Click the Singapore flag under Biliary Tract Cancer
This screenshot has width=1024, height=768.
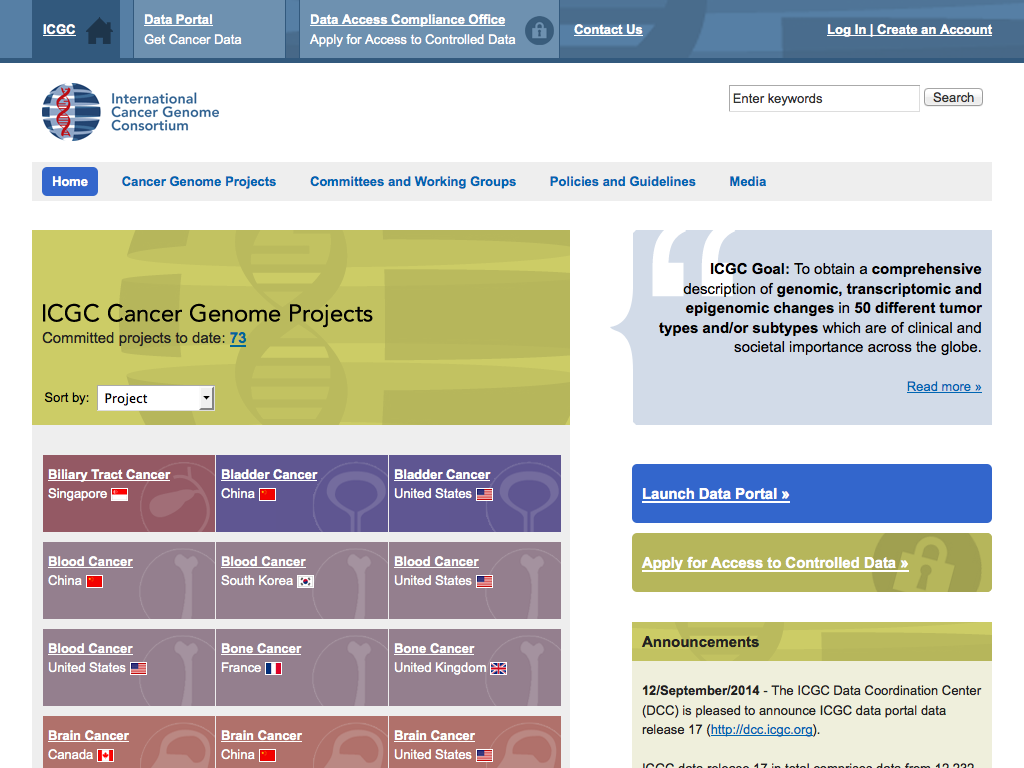[x=120, y=494]
